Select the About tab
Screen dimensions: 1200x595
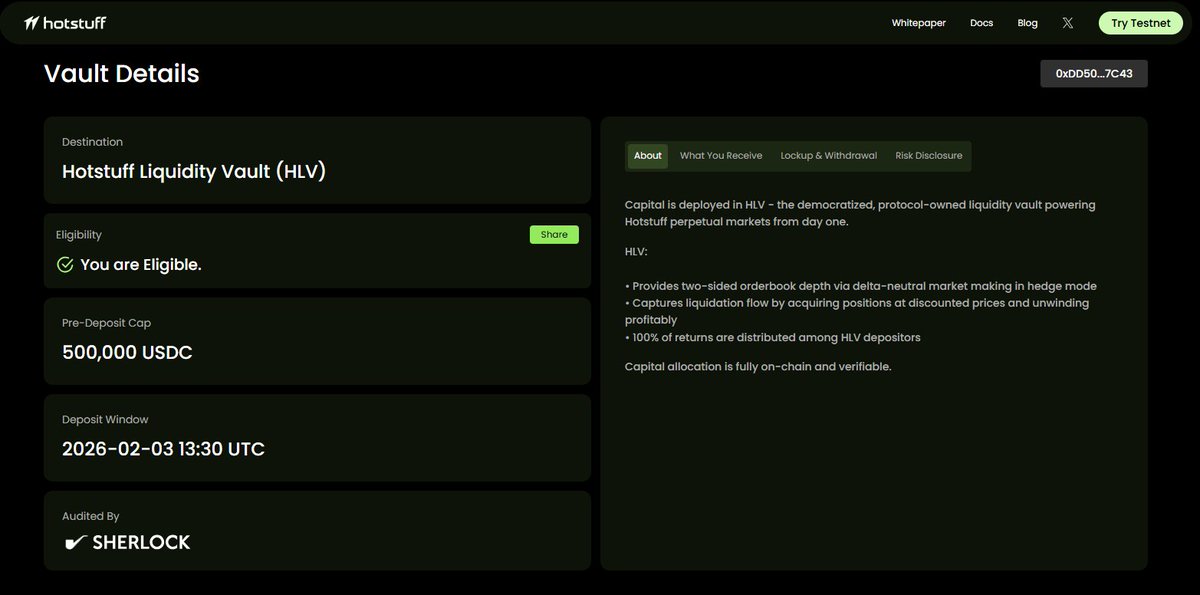pyautogui.click(x=648, y=156)
